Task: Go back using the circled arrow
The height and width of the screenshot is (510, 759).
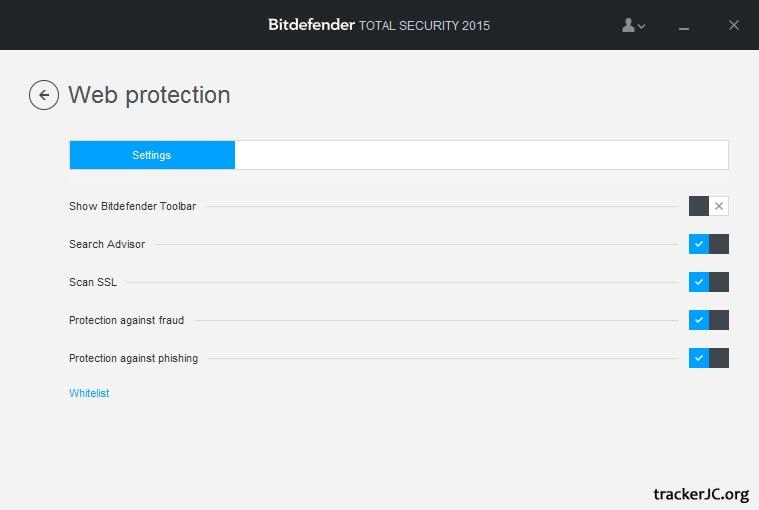Action: 44,95
